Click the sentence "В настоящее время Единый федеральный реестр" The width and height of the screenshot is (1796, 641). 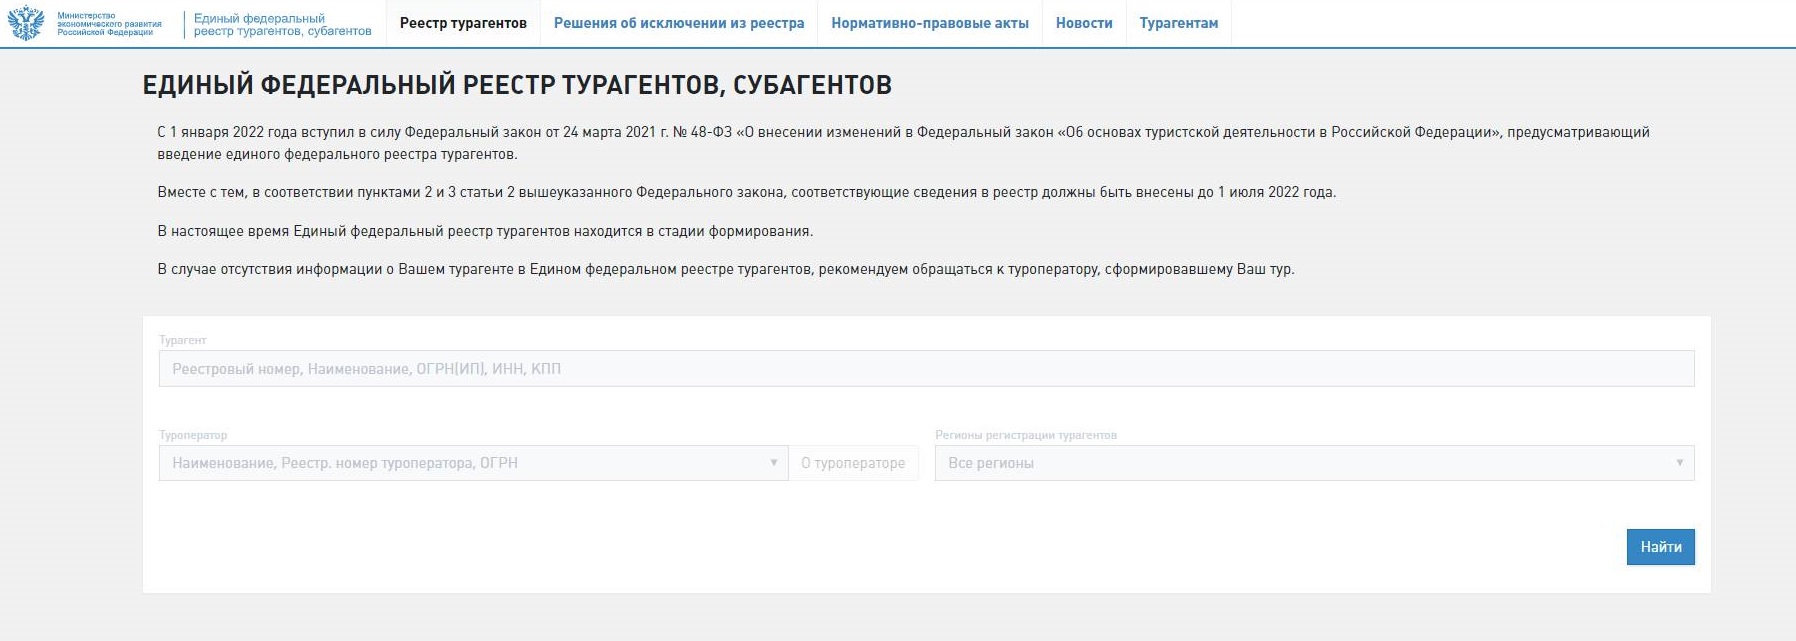pyautogui.click(x=485, y=231)
